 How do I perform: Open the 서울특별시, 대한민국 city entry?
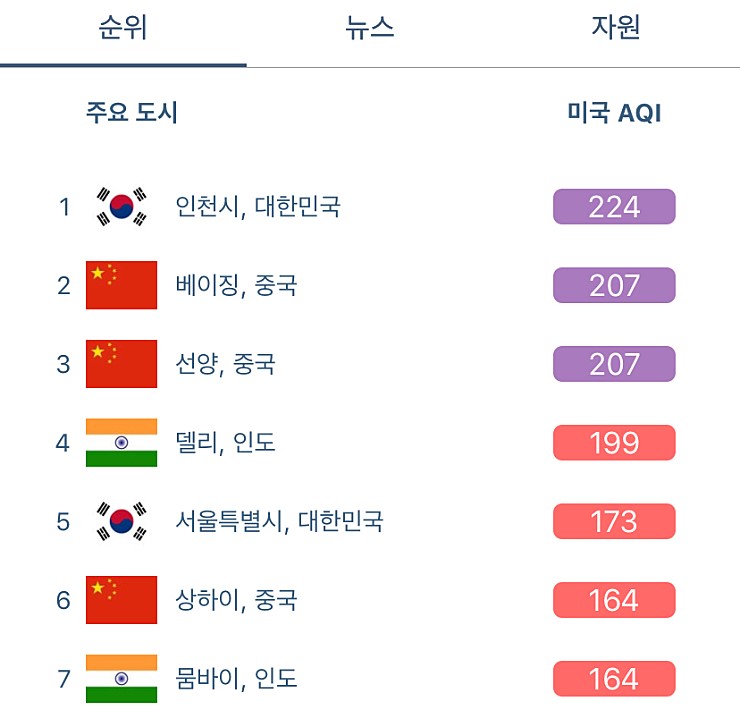point(279,521)
